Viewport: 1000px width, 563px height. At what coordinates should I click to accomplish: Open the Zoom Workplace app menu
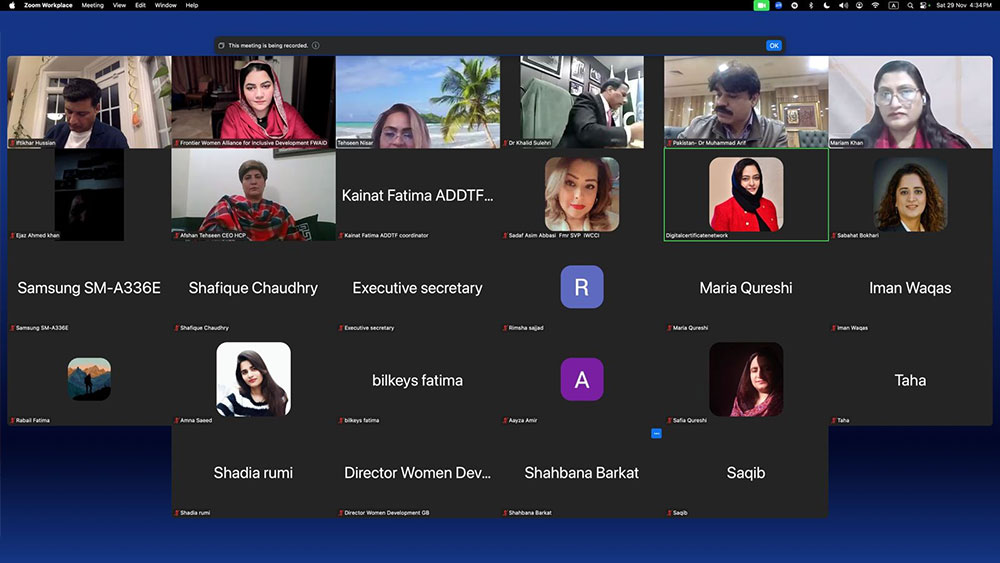46,5
